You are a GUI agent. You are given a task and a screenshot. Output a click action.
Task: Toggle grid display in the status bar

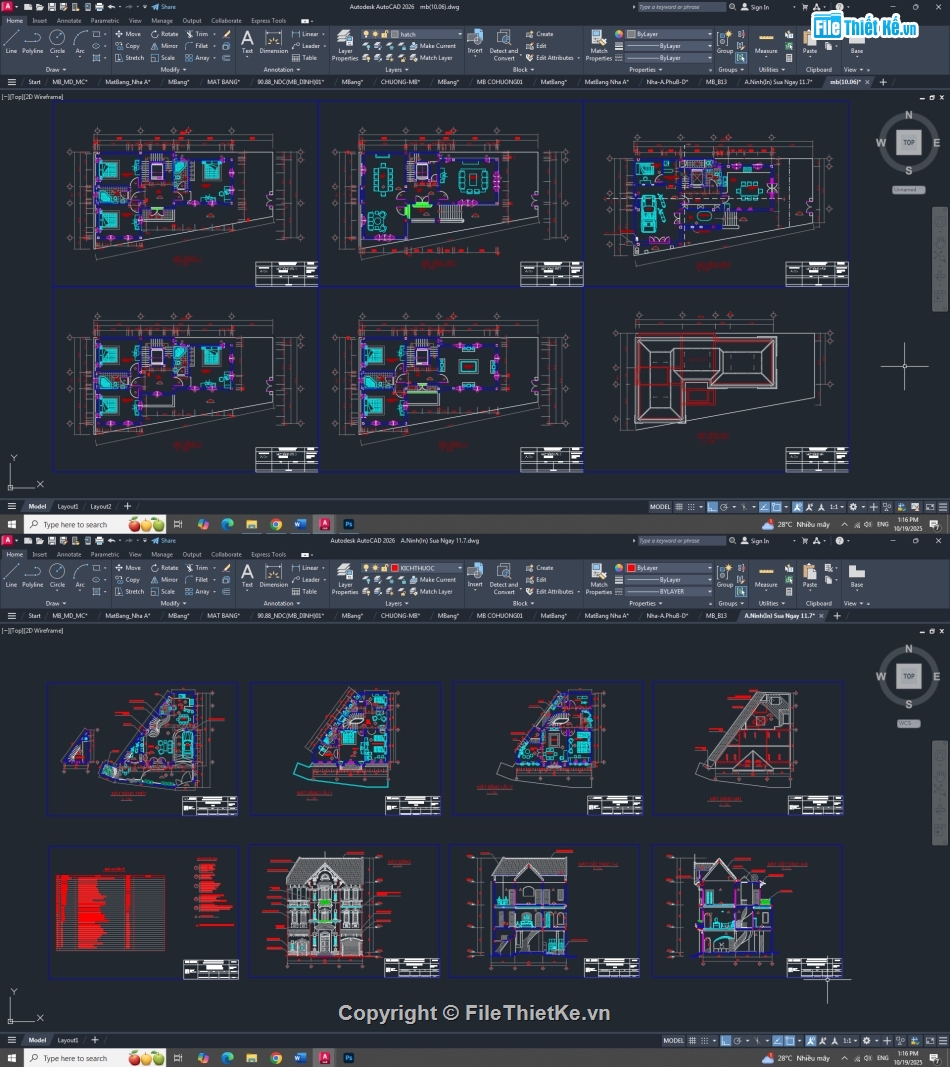678,507
